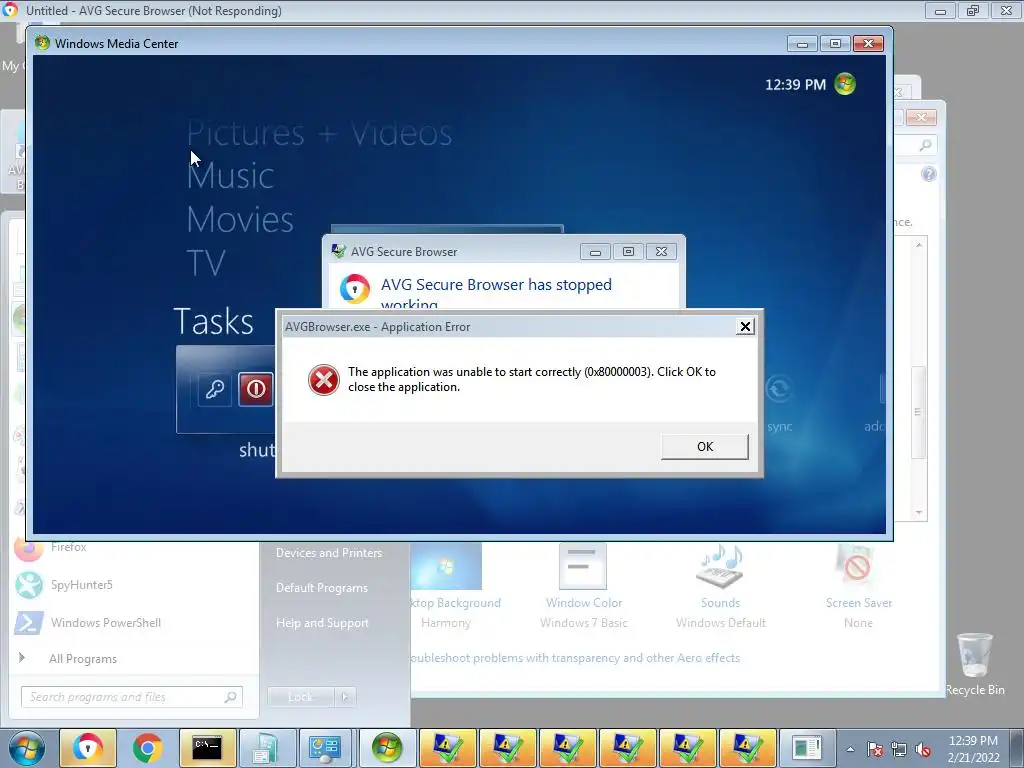Show hidden tray icons arrow

tap(850, 749)
